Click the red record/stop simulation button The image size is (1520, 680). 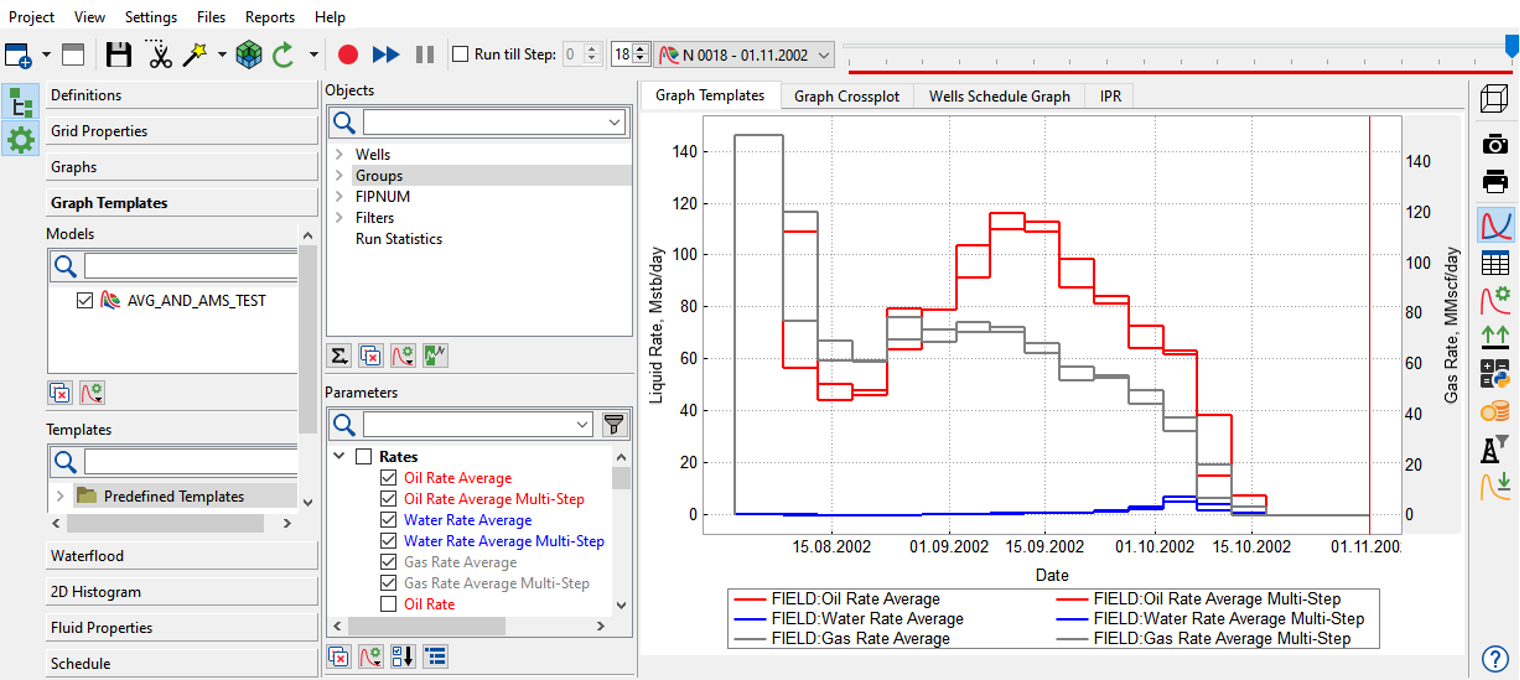point(347,54)
